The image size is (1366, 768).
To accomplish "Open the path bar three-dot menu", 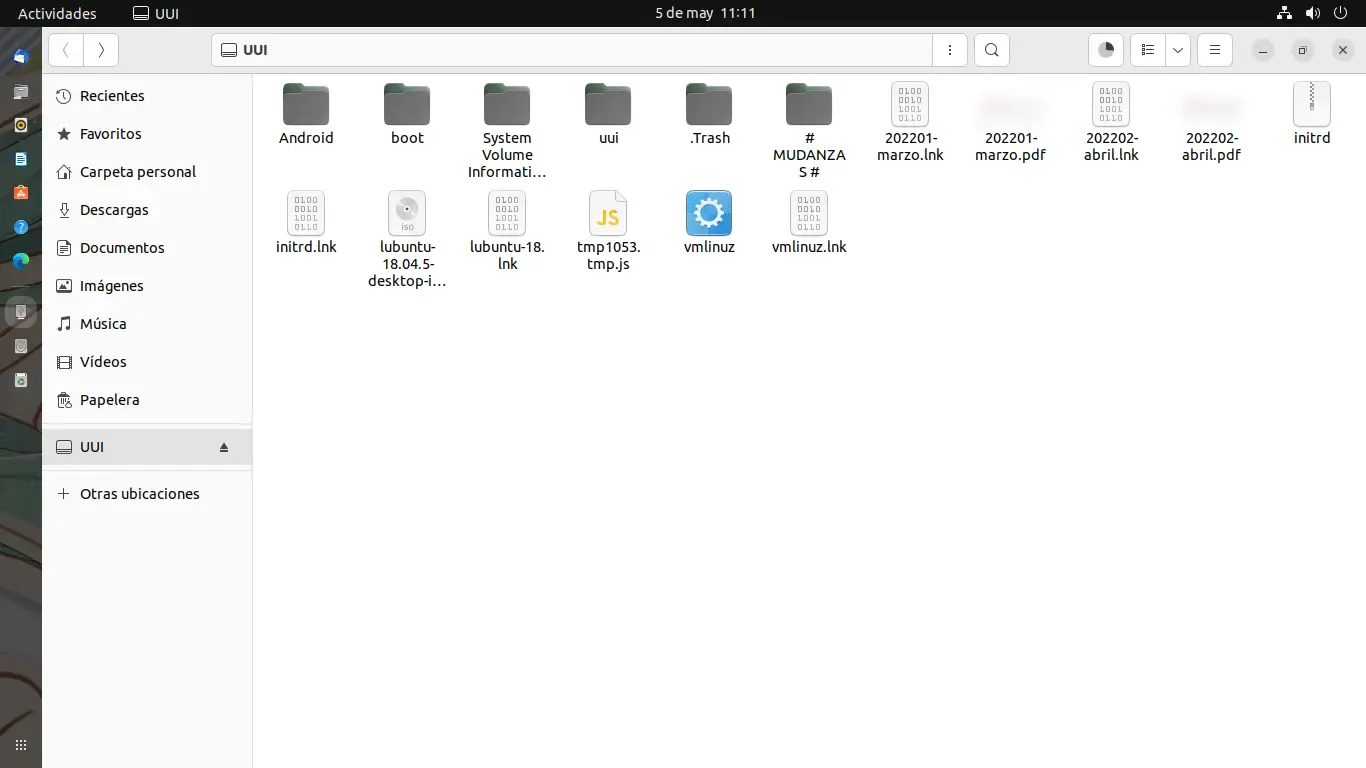I will 949,50.
